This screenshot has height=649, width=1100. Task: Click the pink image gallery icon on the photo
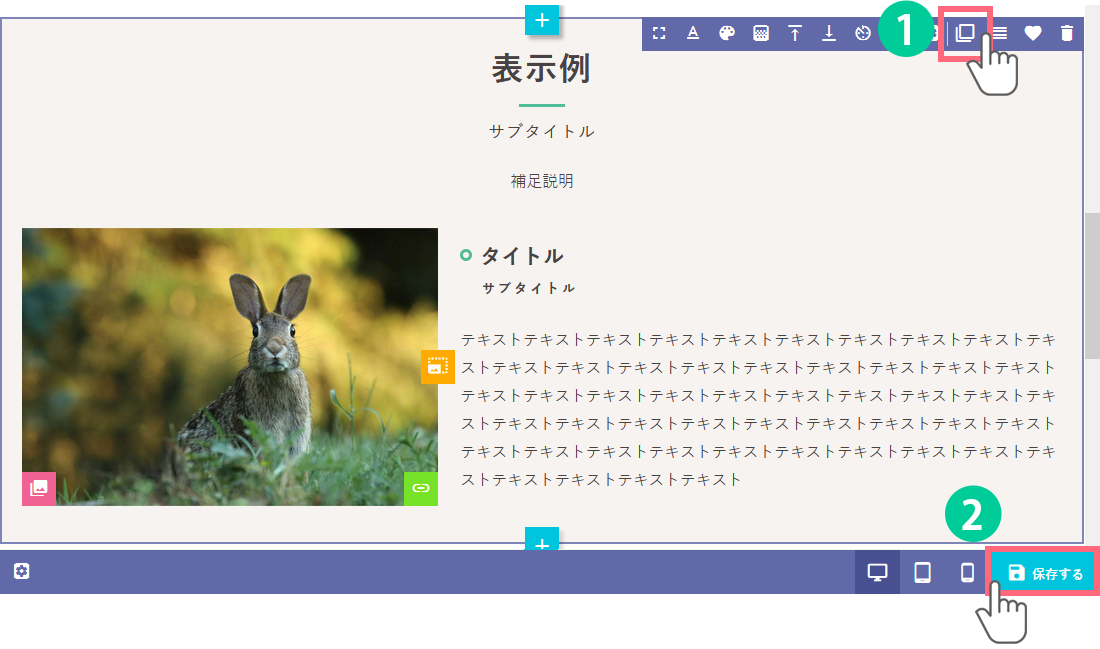[39, 488]
